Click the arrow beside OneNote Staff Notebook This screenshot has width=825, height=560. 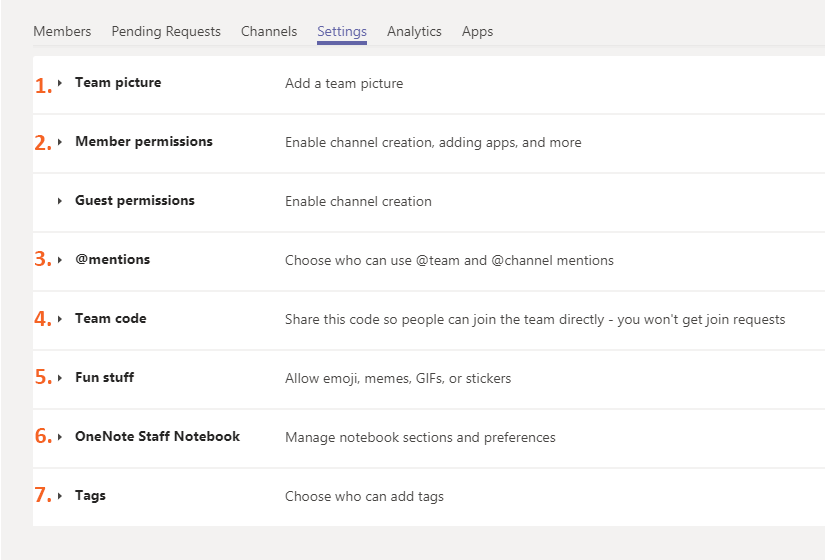(x=60, y=438)
